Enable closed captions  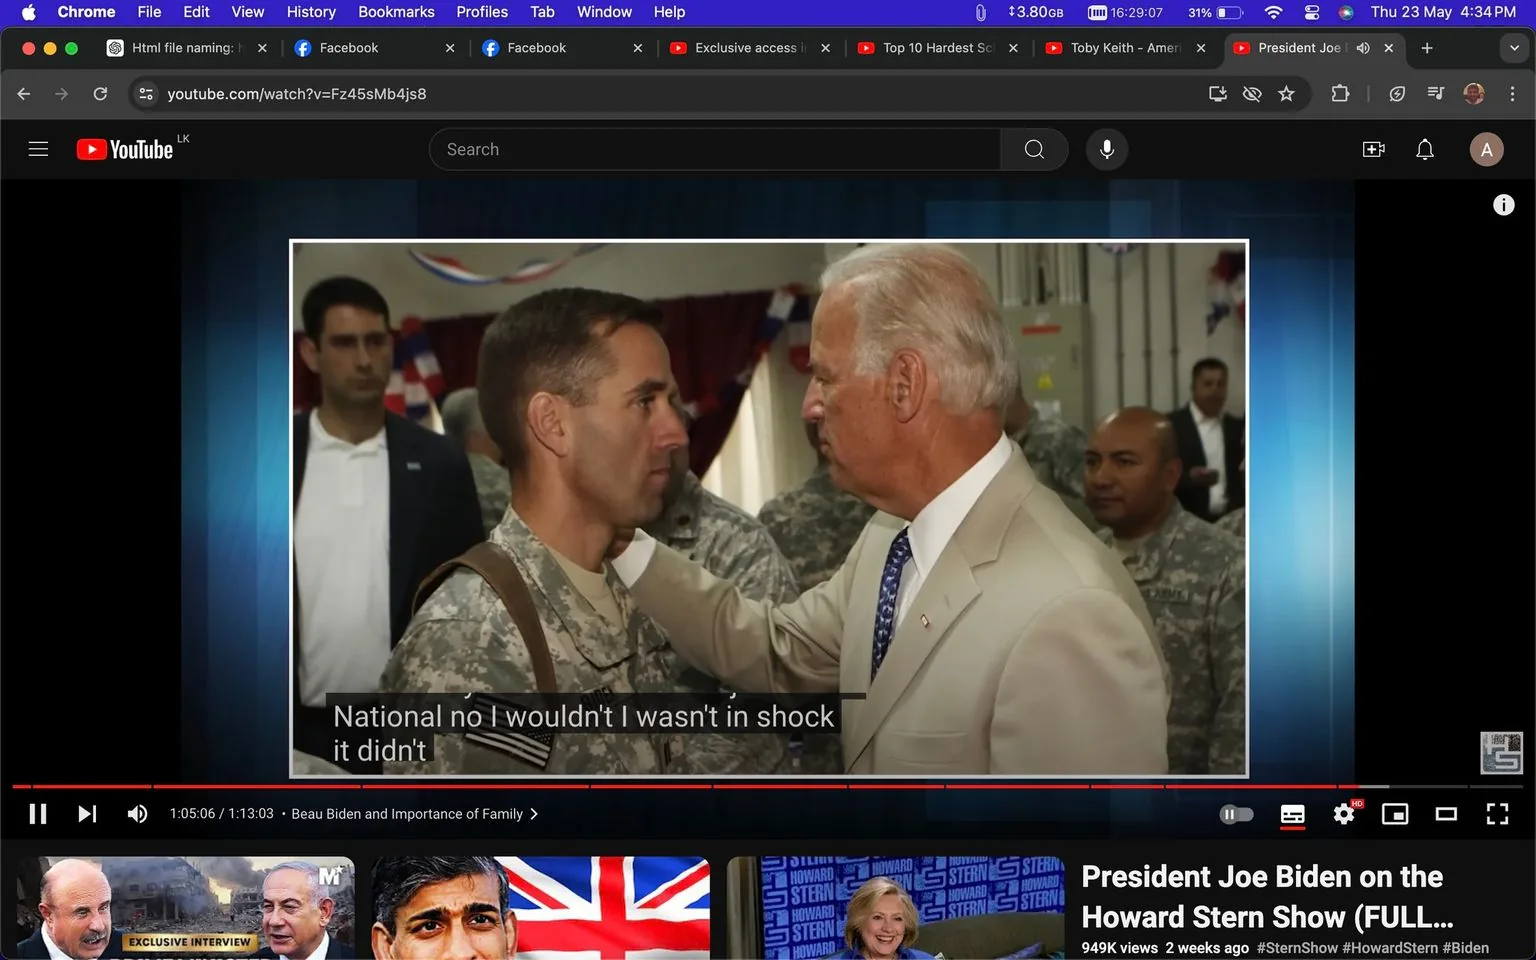(x=1292, y=814)
